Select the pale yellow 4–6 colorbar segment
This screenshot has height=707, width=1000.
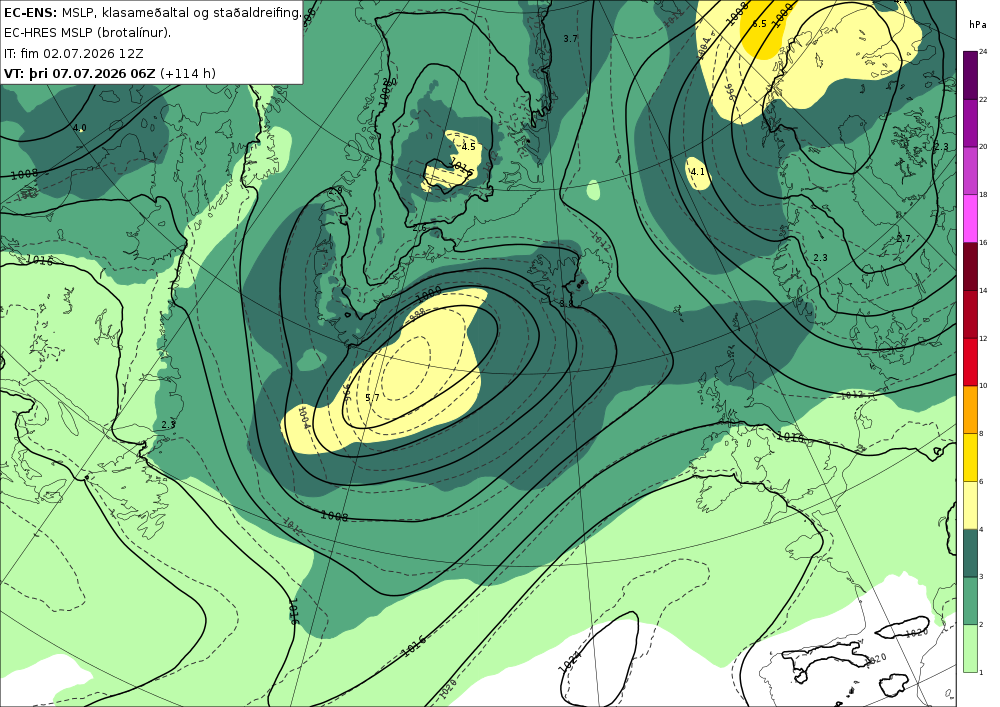[x=970, y=506]
